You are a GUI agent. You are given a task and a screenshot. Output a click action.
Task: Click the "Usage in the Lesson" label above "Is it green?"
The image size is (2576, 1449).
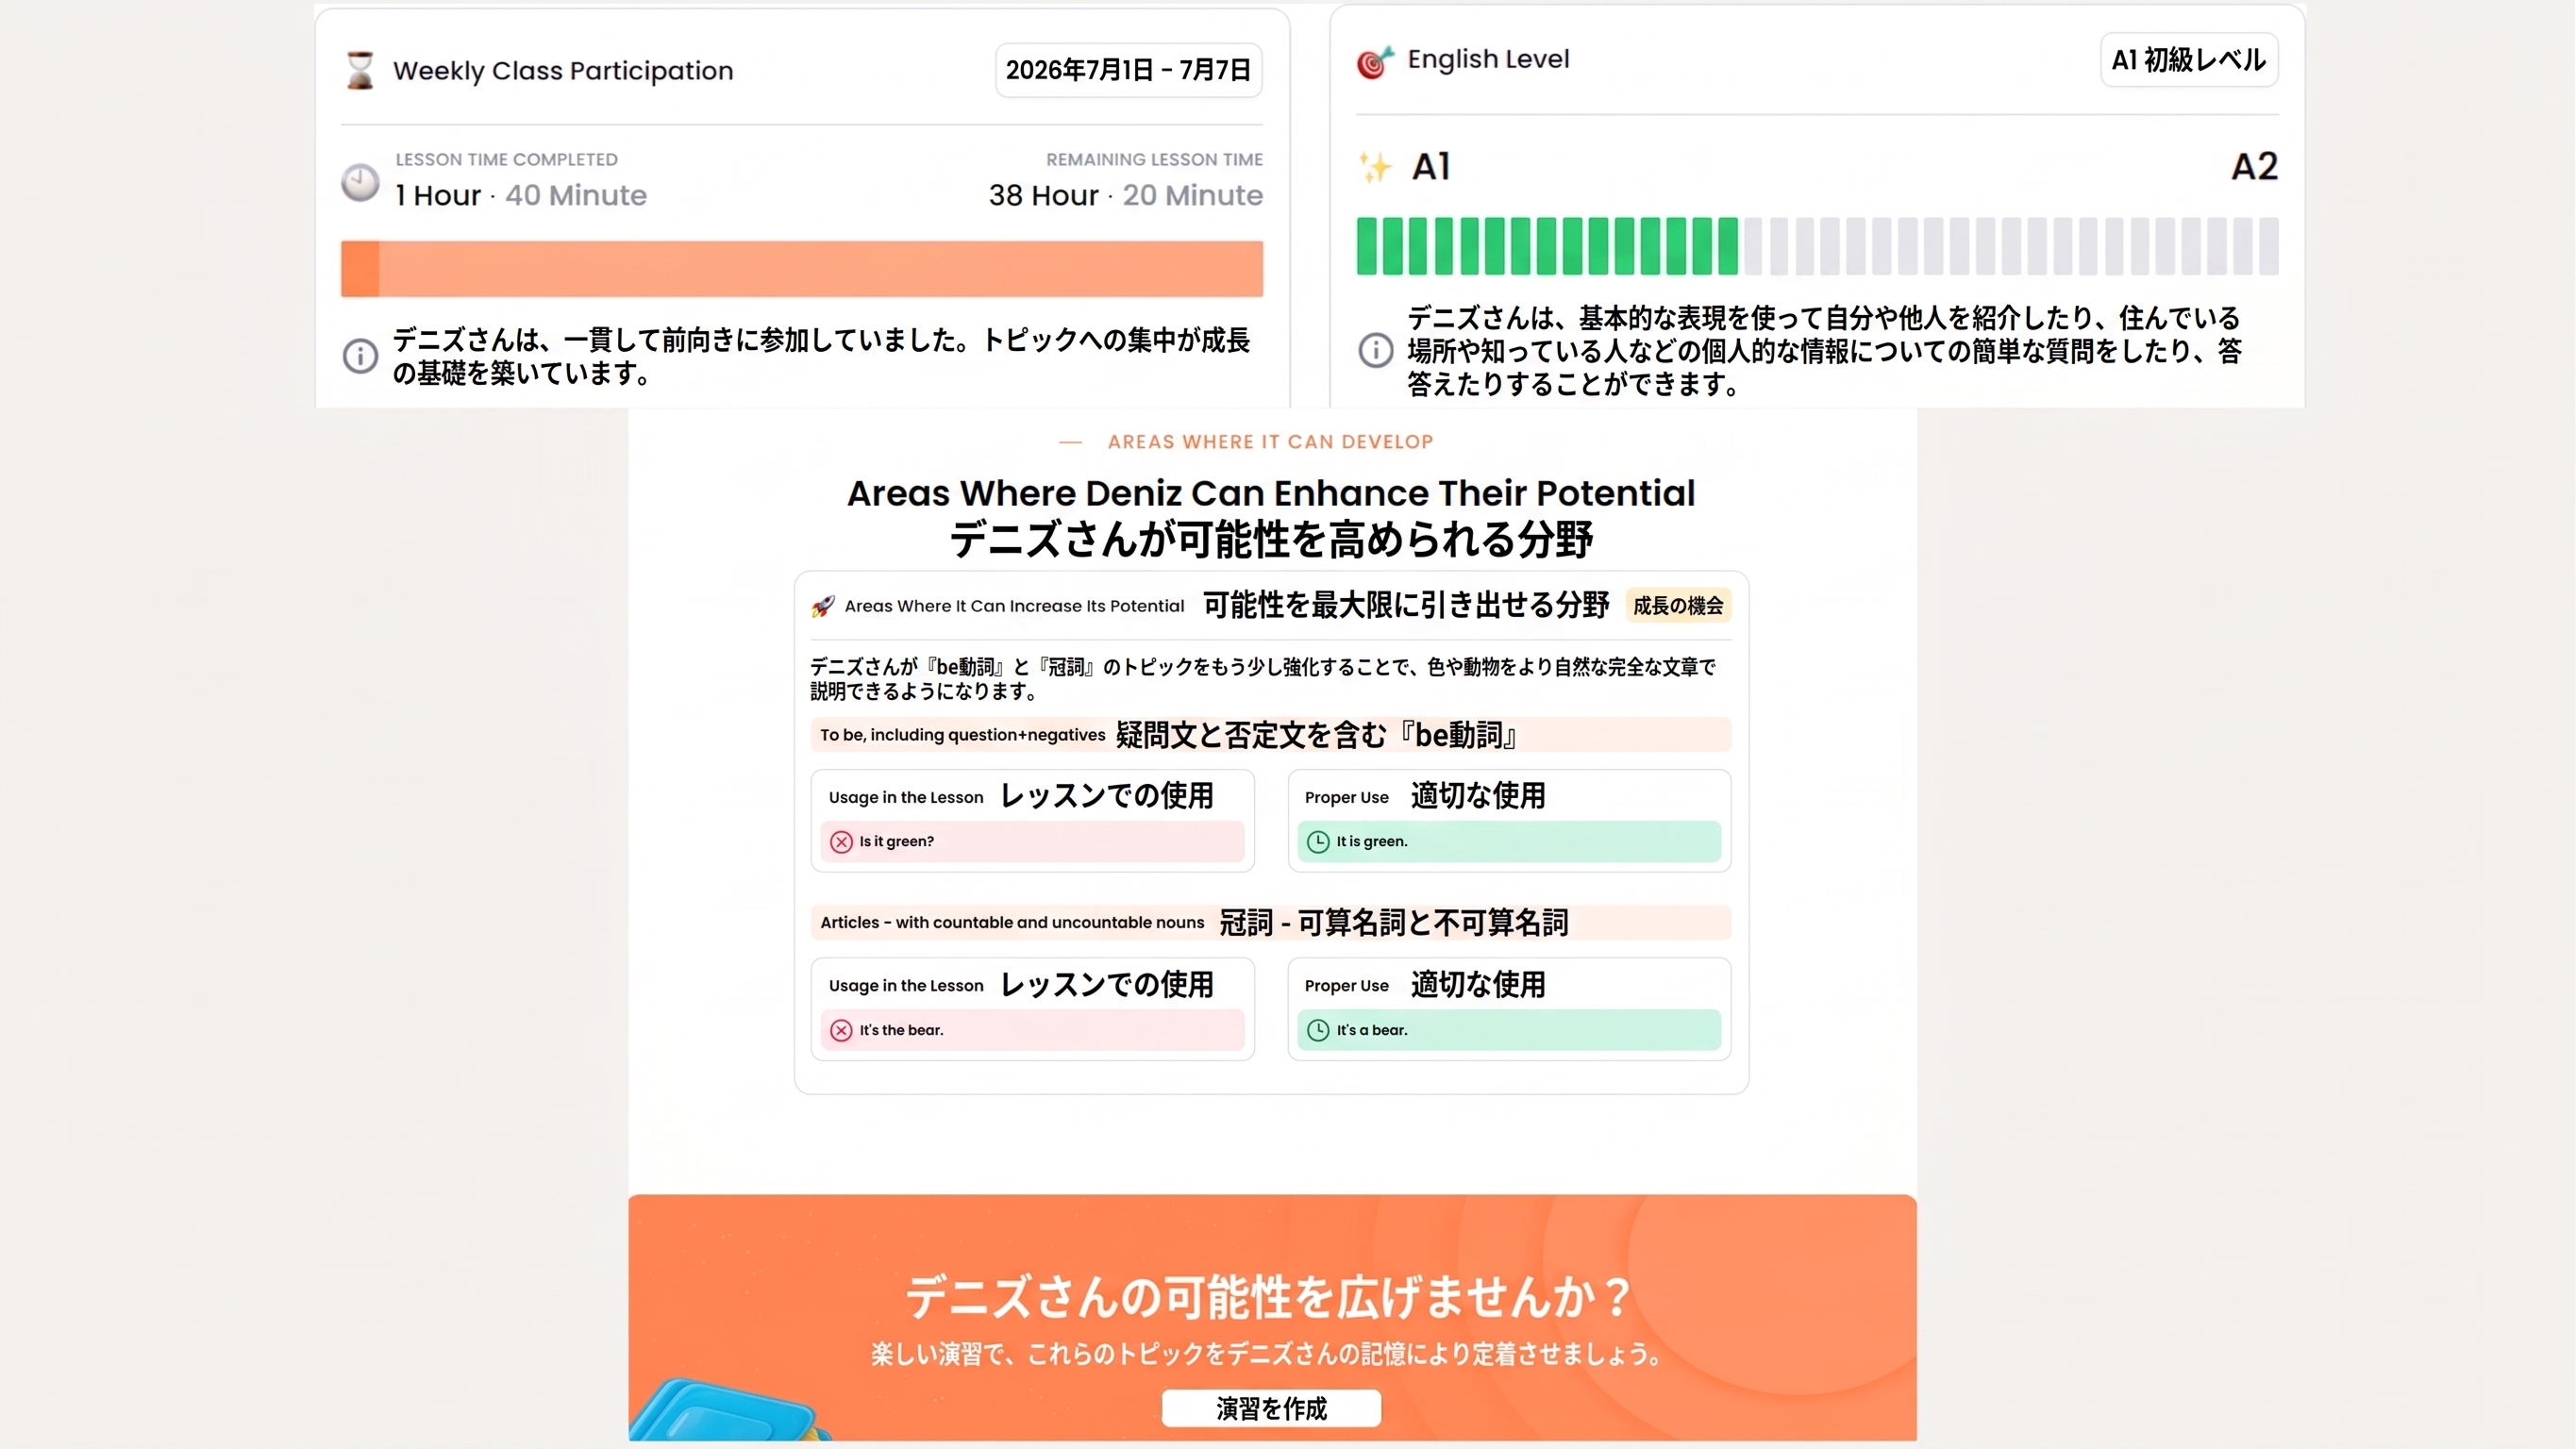pyautogui.click(x=906, y=798)
